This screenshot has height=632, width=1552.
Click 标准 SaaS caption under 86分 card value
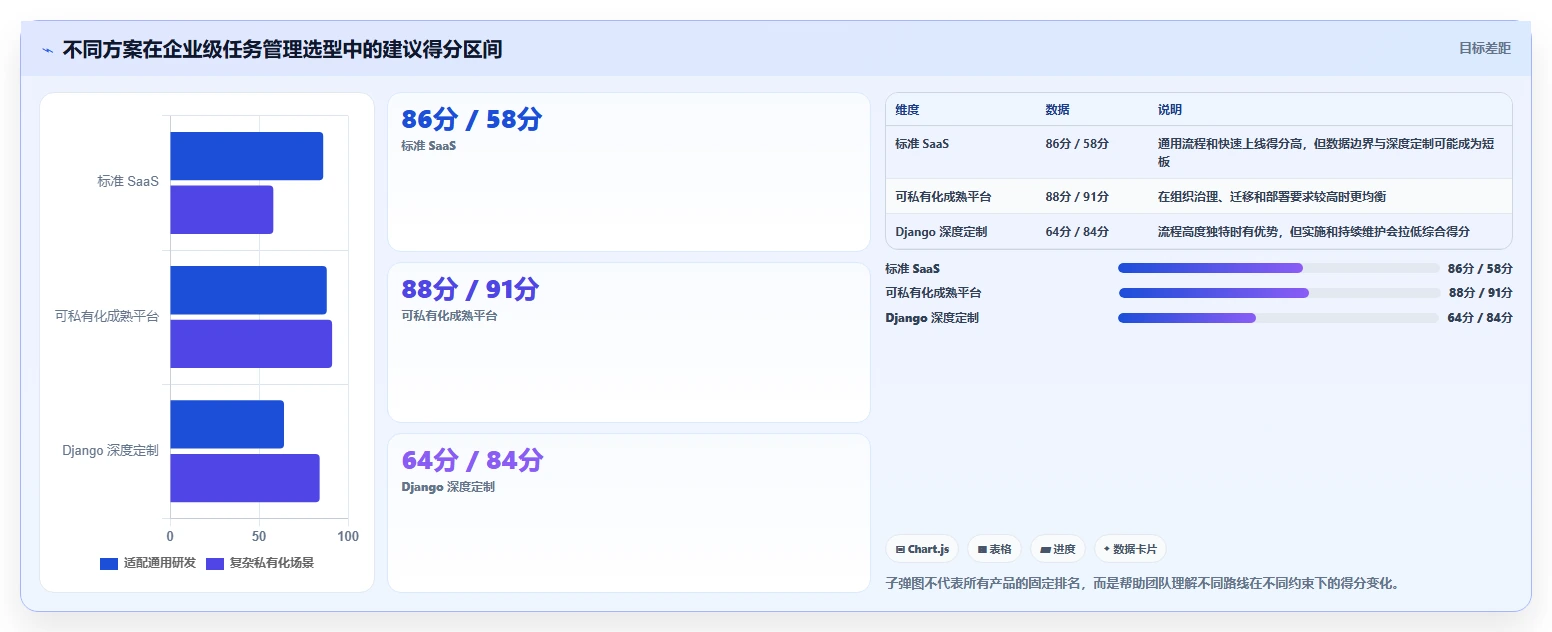(428, 146)
